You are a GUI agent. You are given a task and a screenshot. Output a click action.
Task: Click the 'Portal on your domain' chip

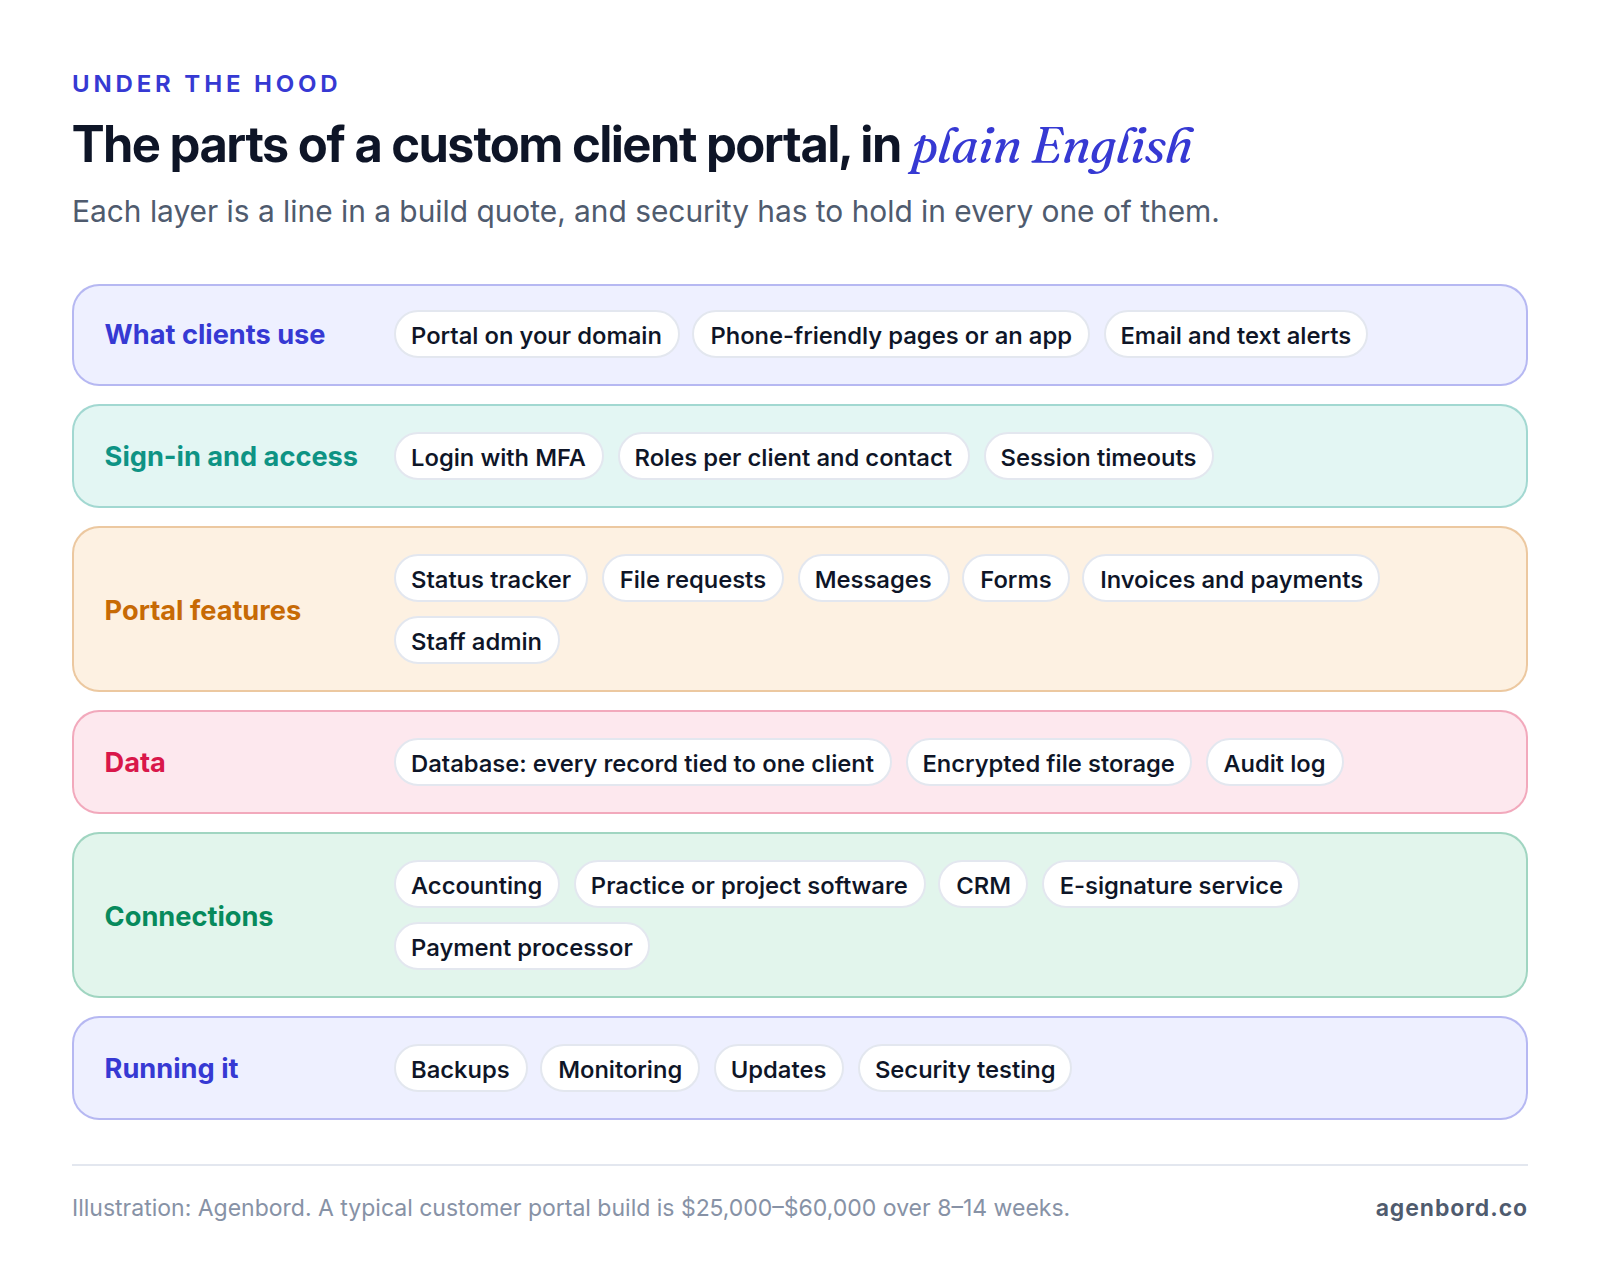[x=536, y=335]
